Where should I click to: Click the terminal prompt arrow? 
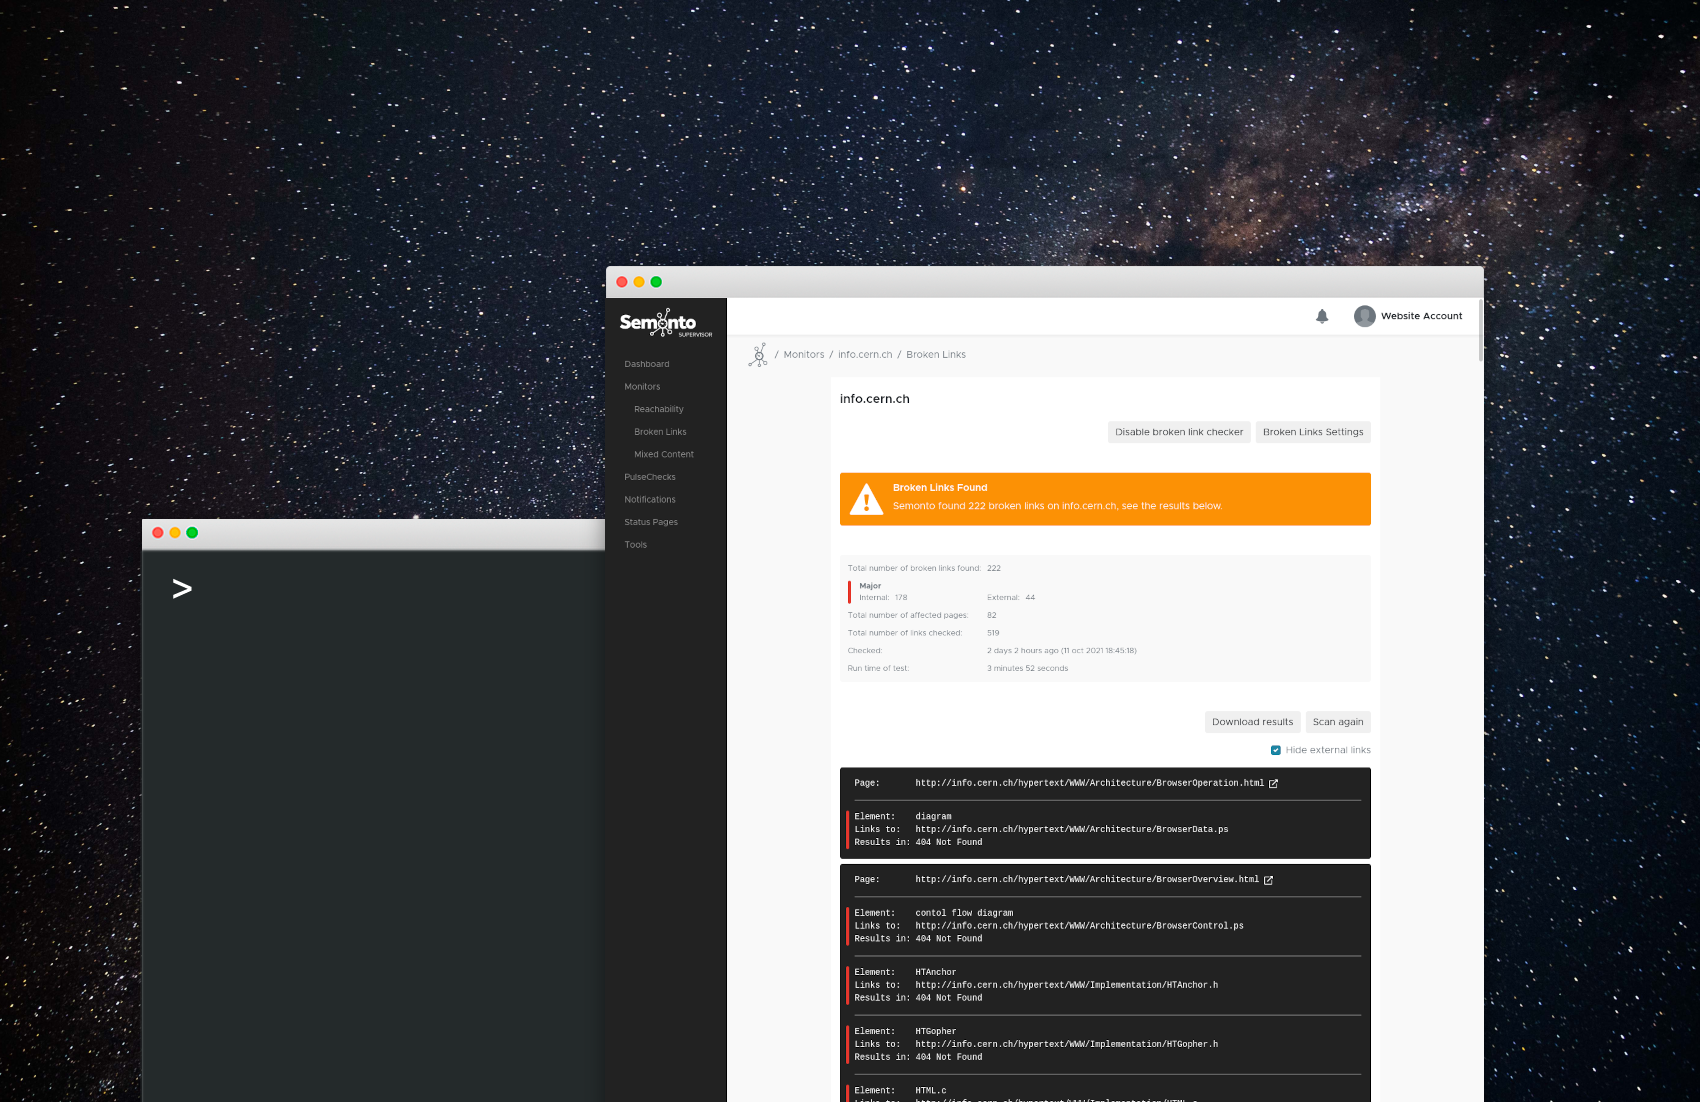pos(182,589)
